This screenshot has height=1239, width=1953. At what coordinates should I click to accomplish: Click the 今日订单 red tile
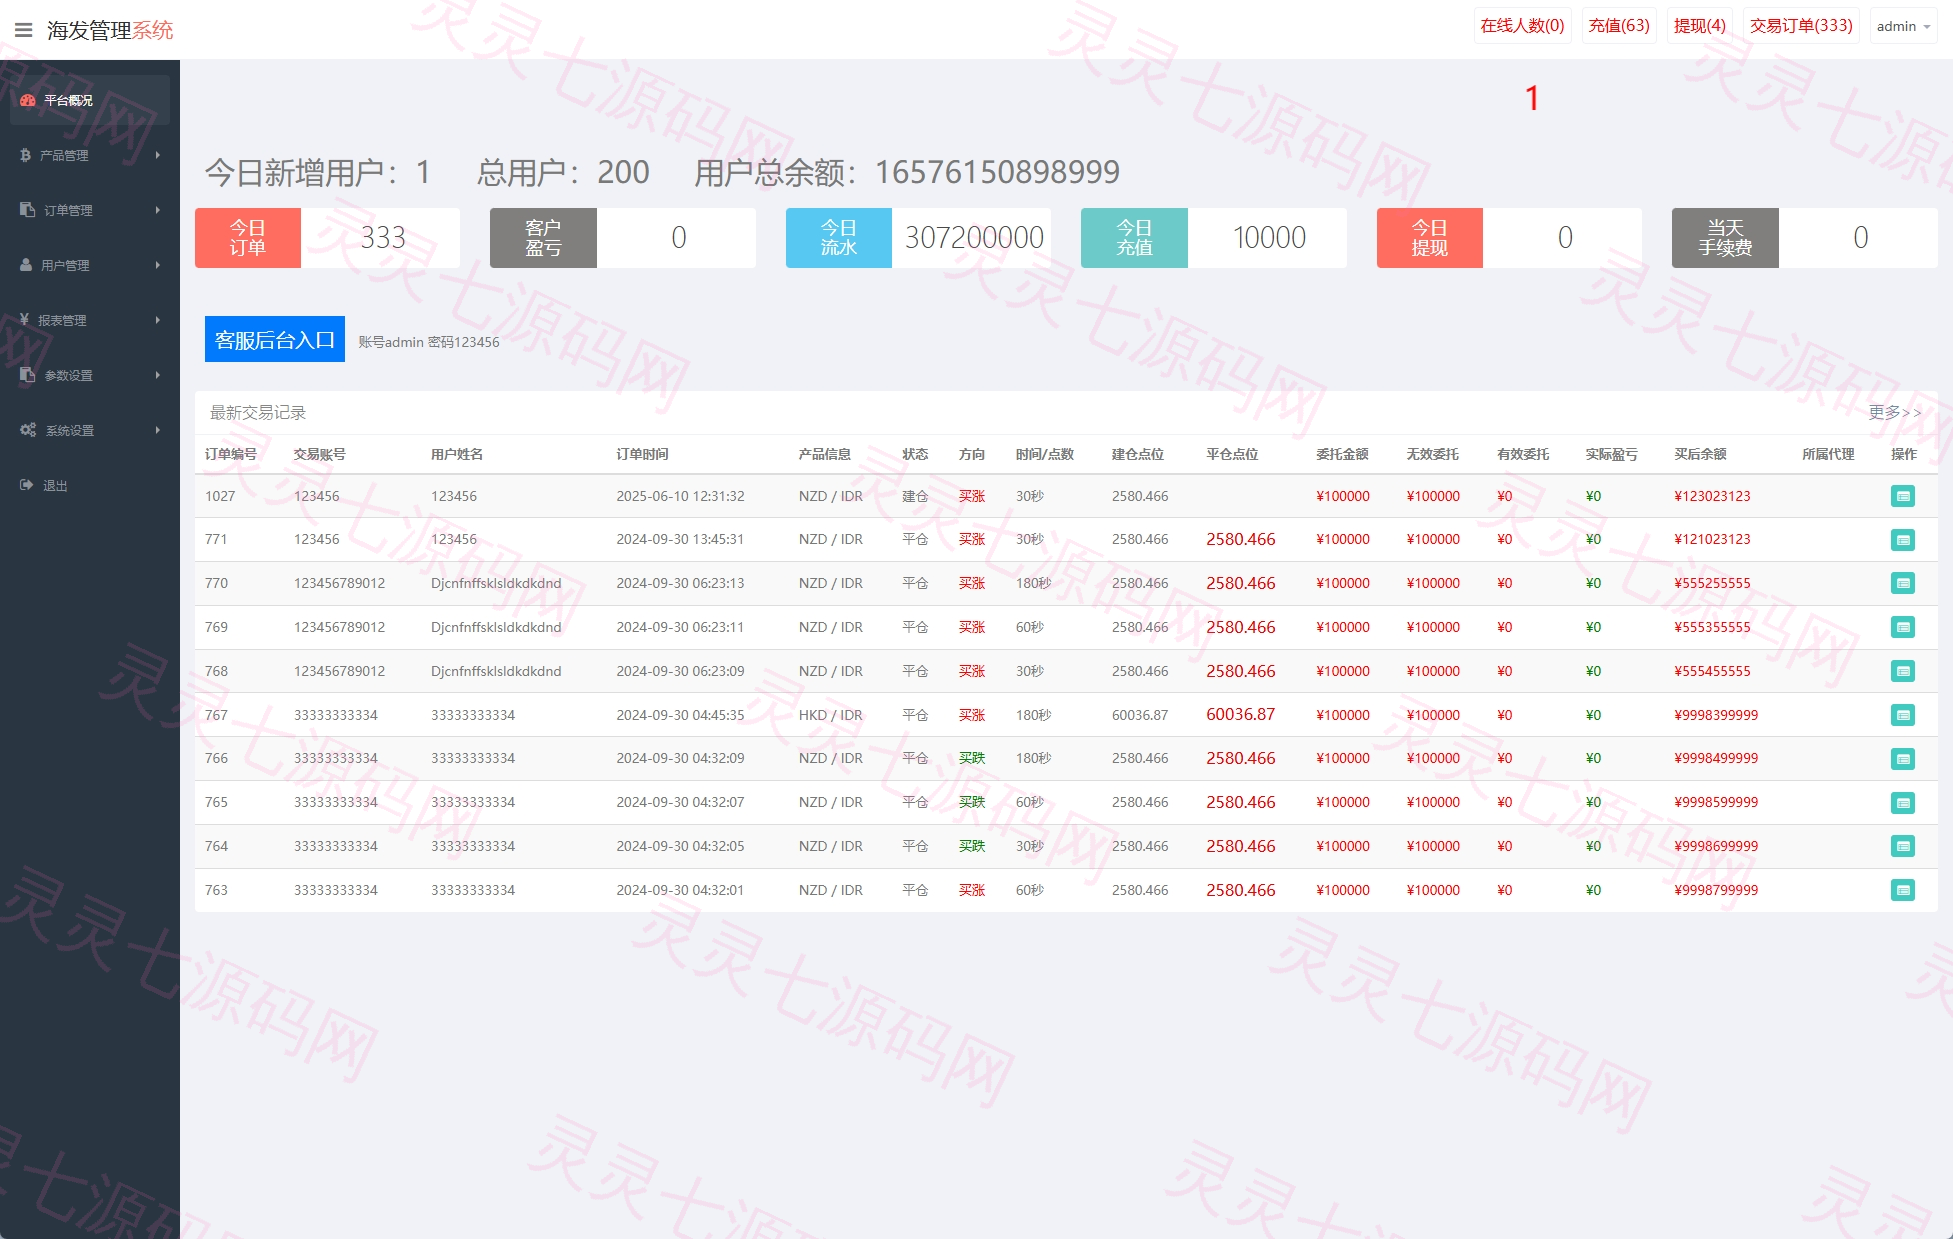tap(248, 238)
